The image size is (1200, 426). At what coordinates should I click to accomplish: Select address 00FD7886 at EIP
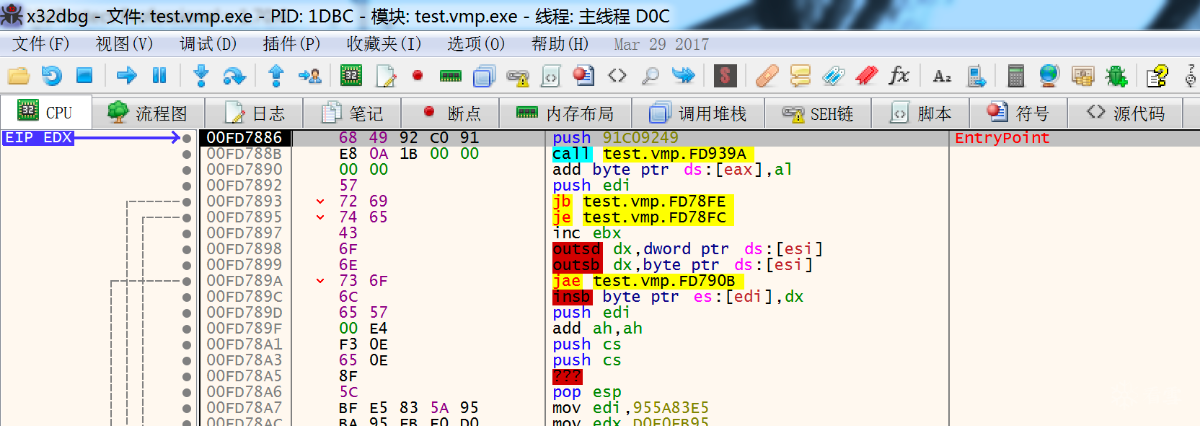(245, 138)
